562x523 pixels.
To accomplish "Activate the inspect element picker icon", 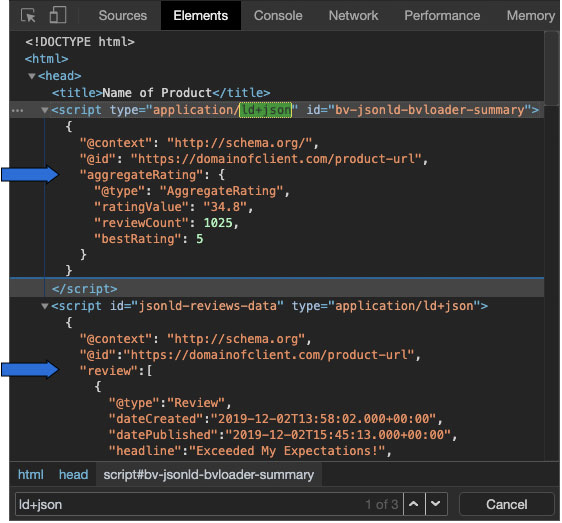I will 28,15.
